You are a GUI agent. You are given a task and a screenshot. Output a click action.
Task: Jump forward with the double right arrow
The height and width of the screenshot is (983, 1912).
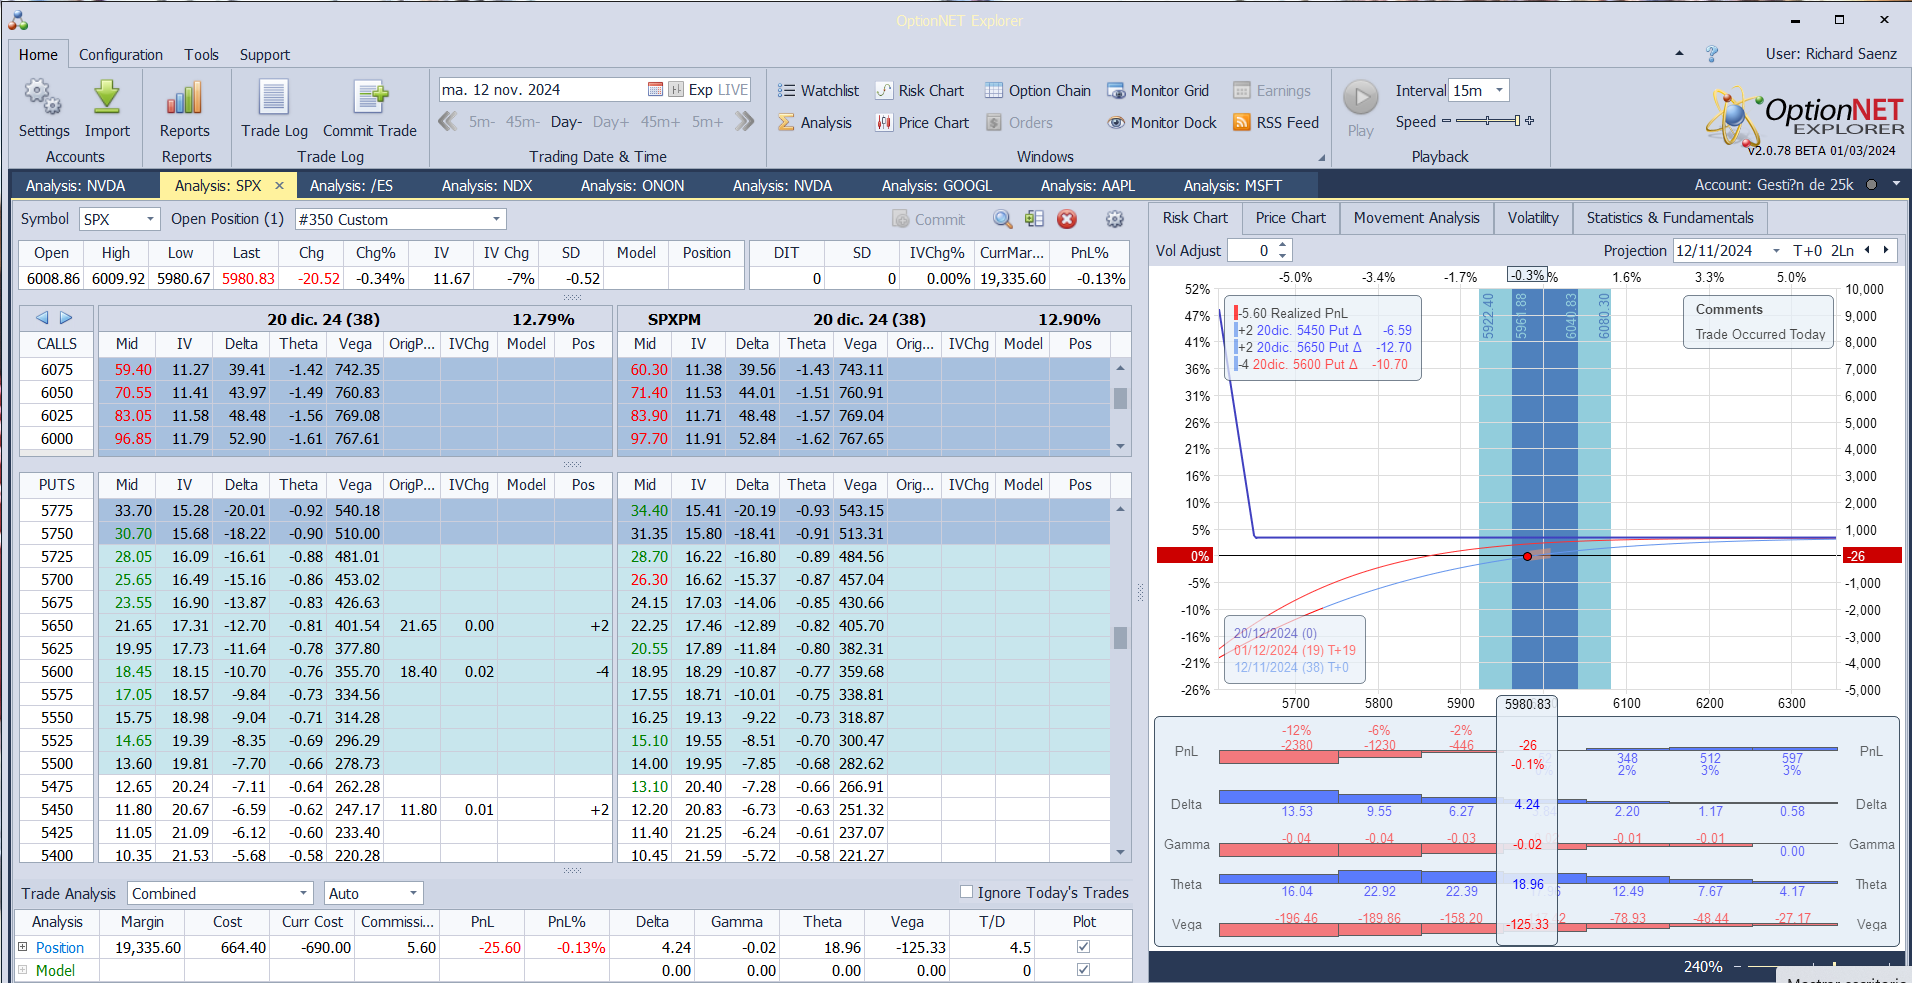point(745,122)
